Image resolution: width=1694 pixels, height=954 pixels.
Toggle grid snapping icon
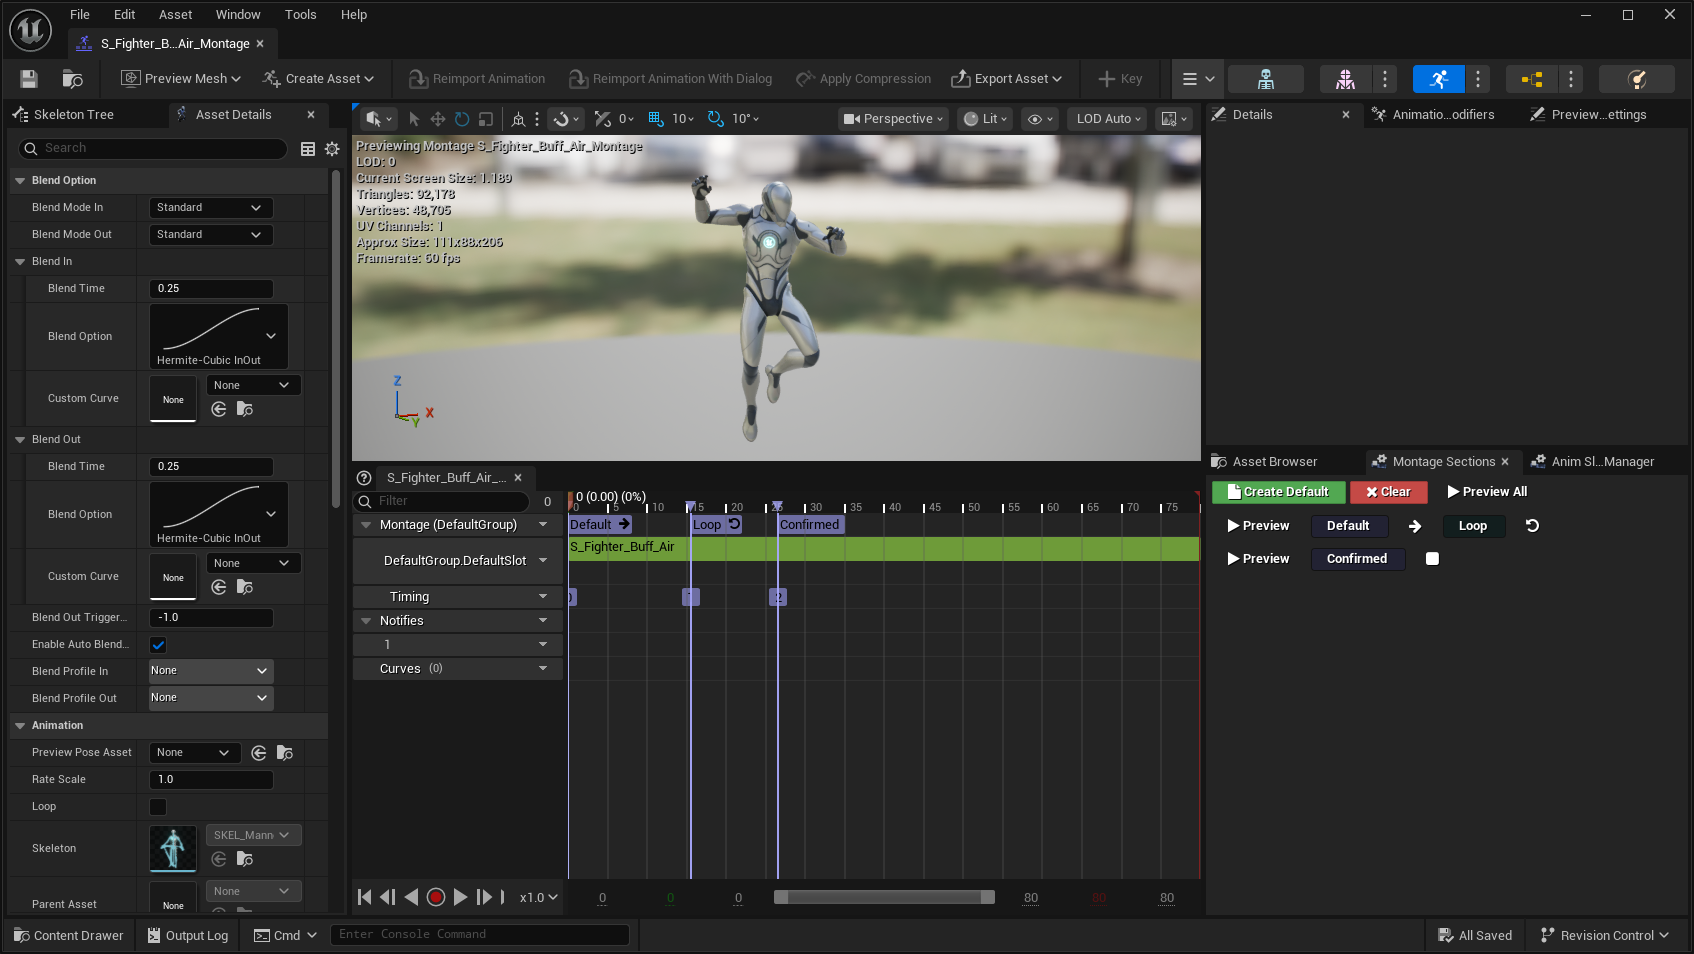point(656,119)
